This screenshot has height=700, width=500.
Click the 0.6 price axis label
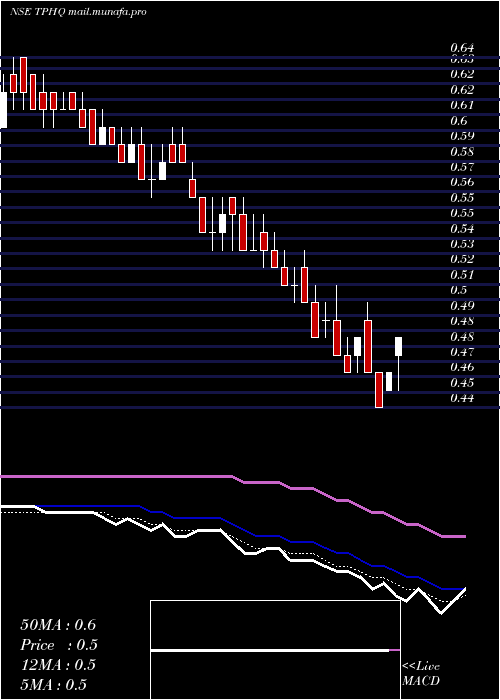pos(458,121)
